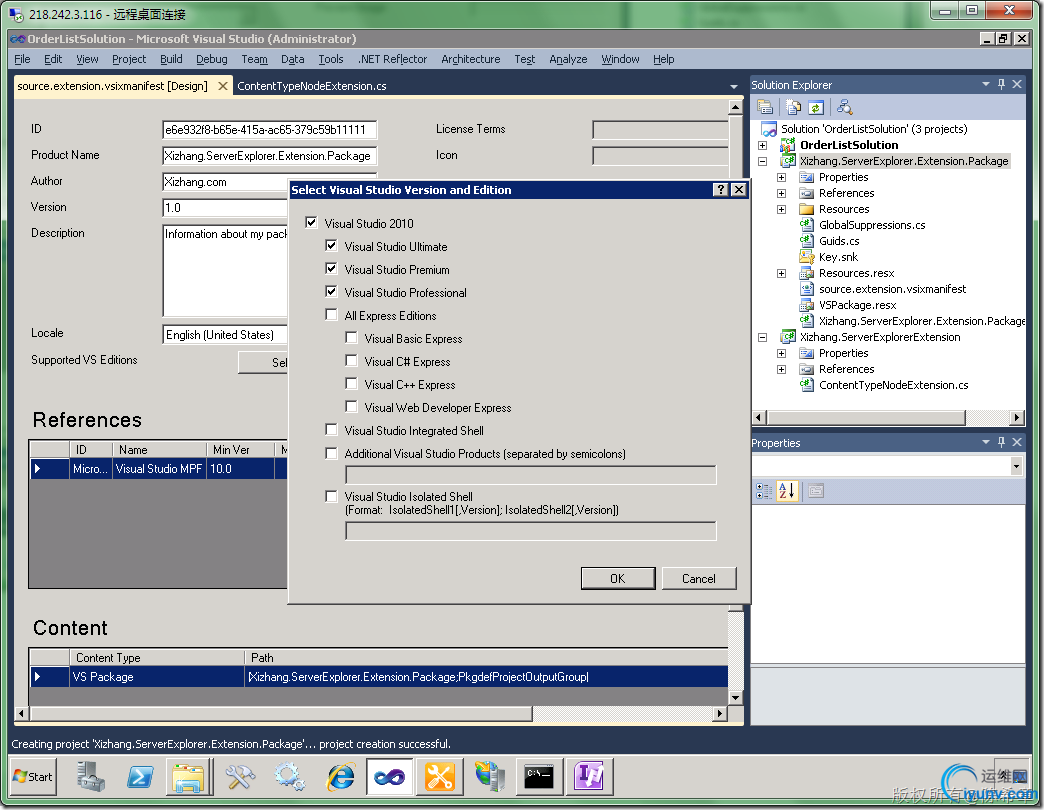The width and height of the screenshot is (1044, 810).
Task: Enable Visual Studio Integrated Shell checkbox
Action: tap(332, 429)
